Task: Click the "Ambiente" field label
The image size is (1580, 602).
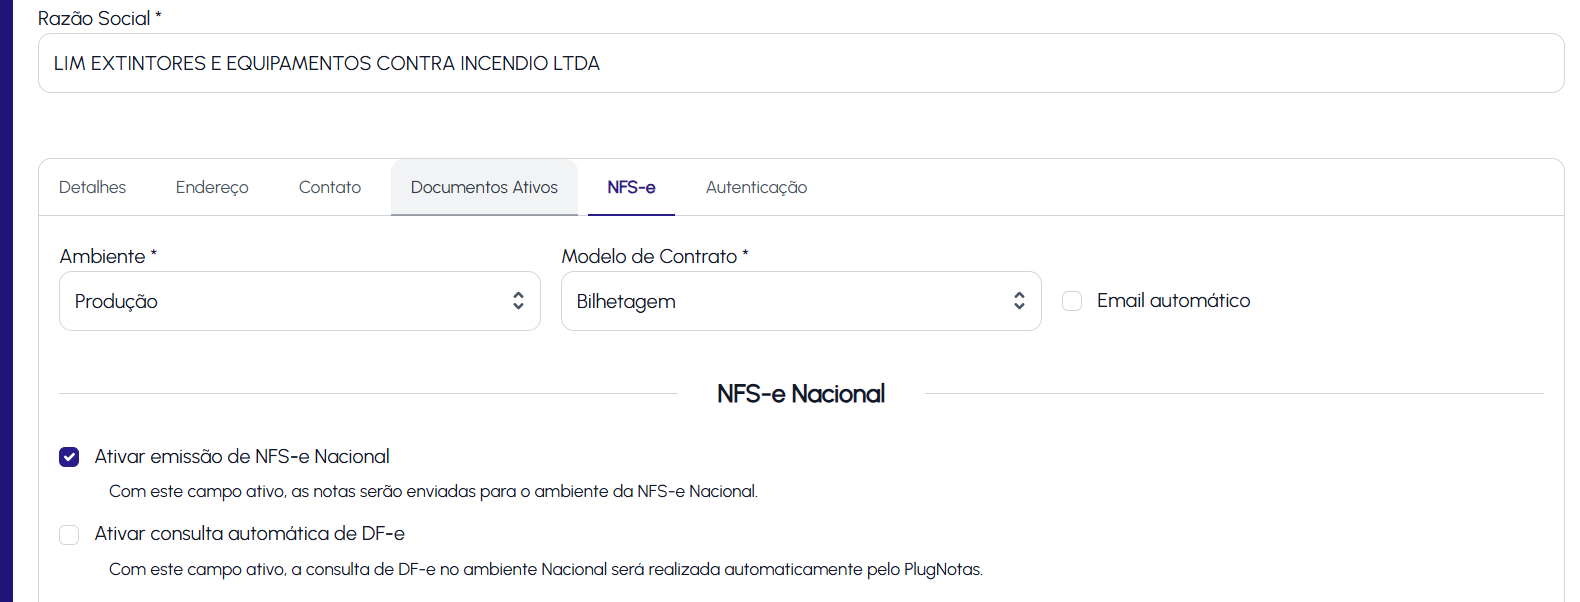Action: [x=102, y=257]
